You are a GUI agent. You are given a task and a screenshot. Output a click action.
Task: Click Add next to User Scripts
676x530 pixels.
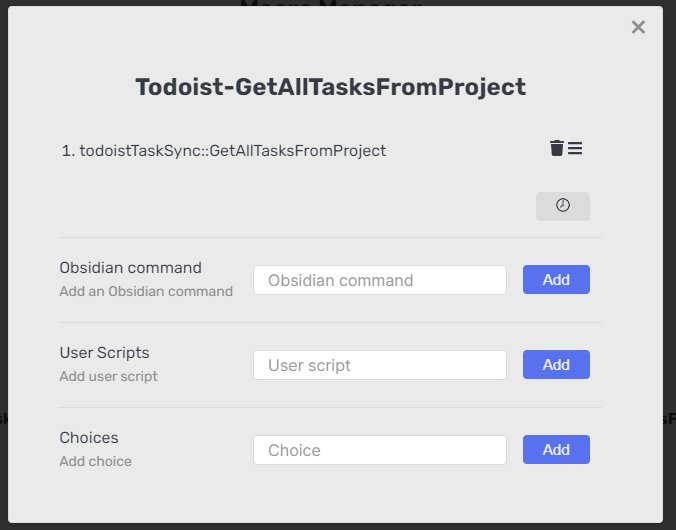(556, 365)
